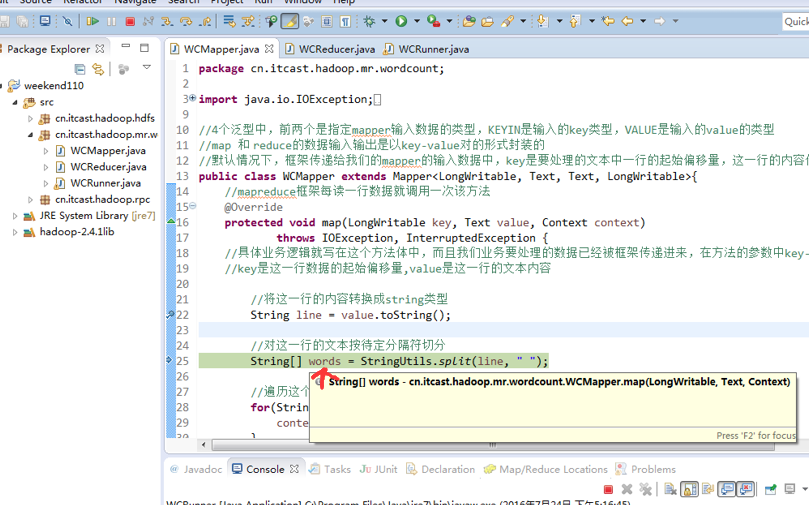The width and height of the screenshot is (809, 505).
Task: Click the Open Type icon
Action: (x=469, y=21)
